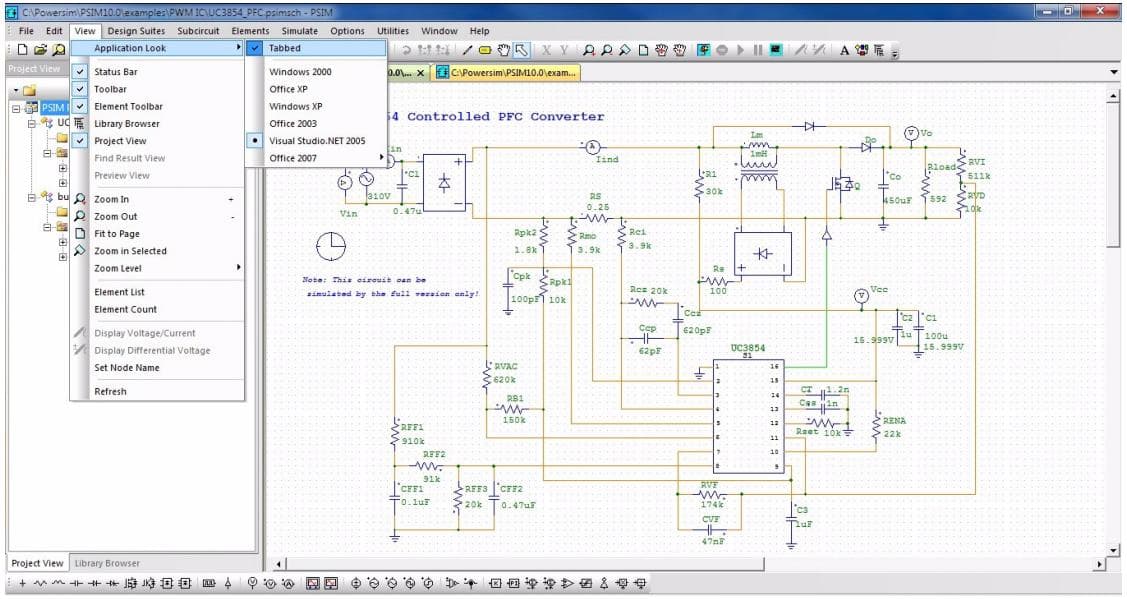Click the text 'A' tool icon
This screenshot has width=1127, height=599.
[845, 50]
